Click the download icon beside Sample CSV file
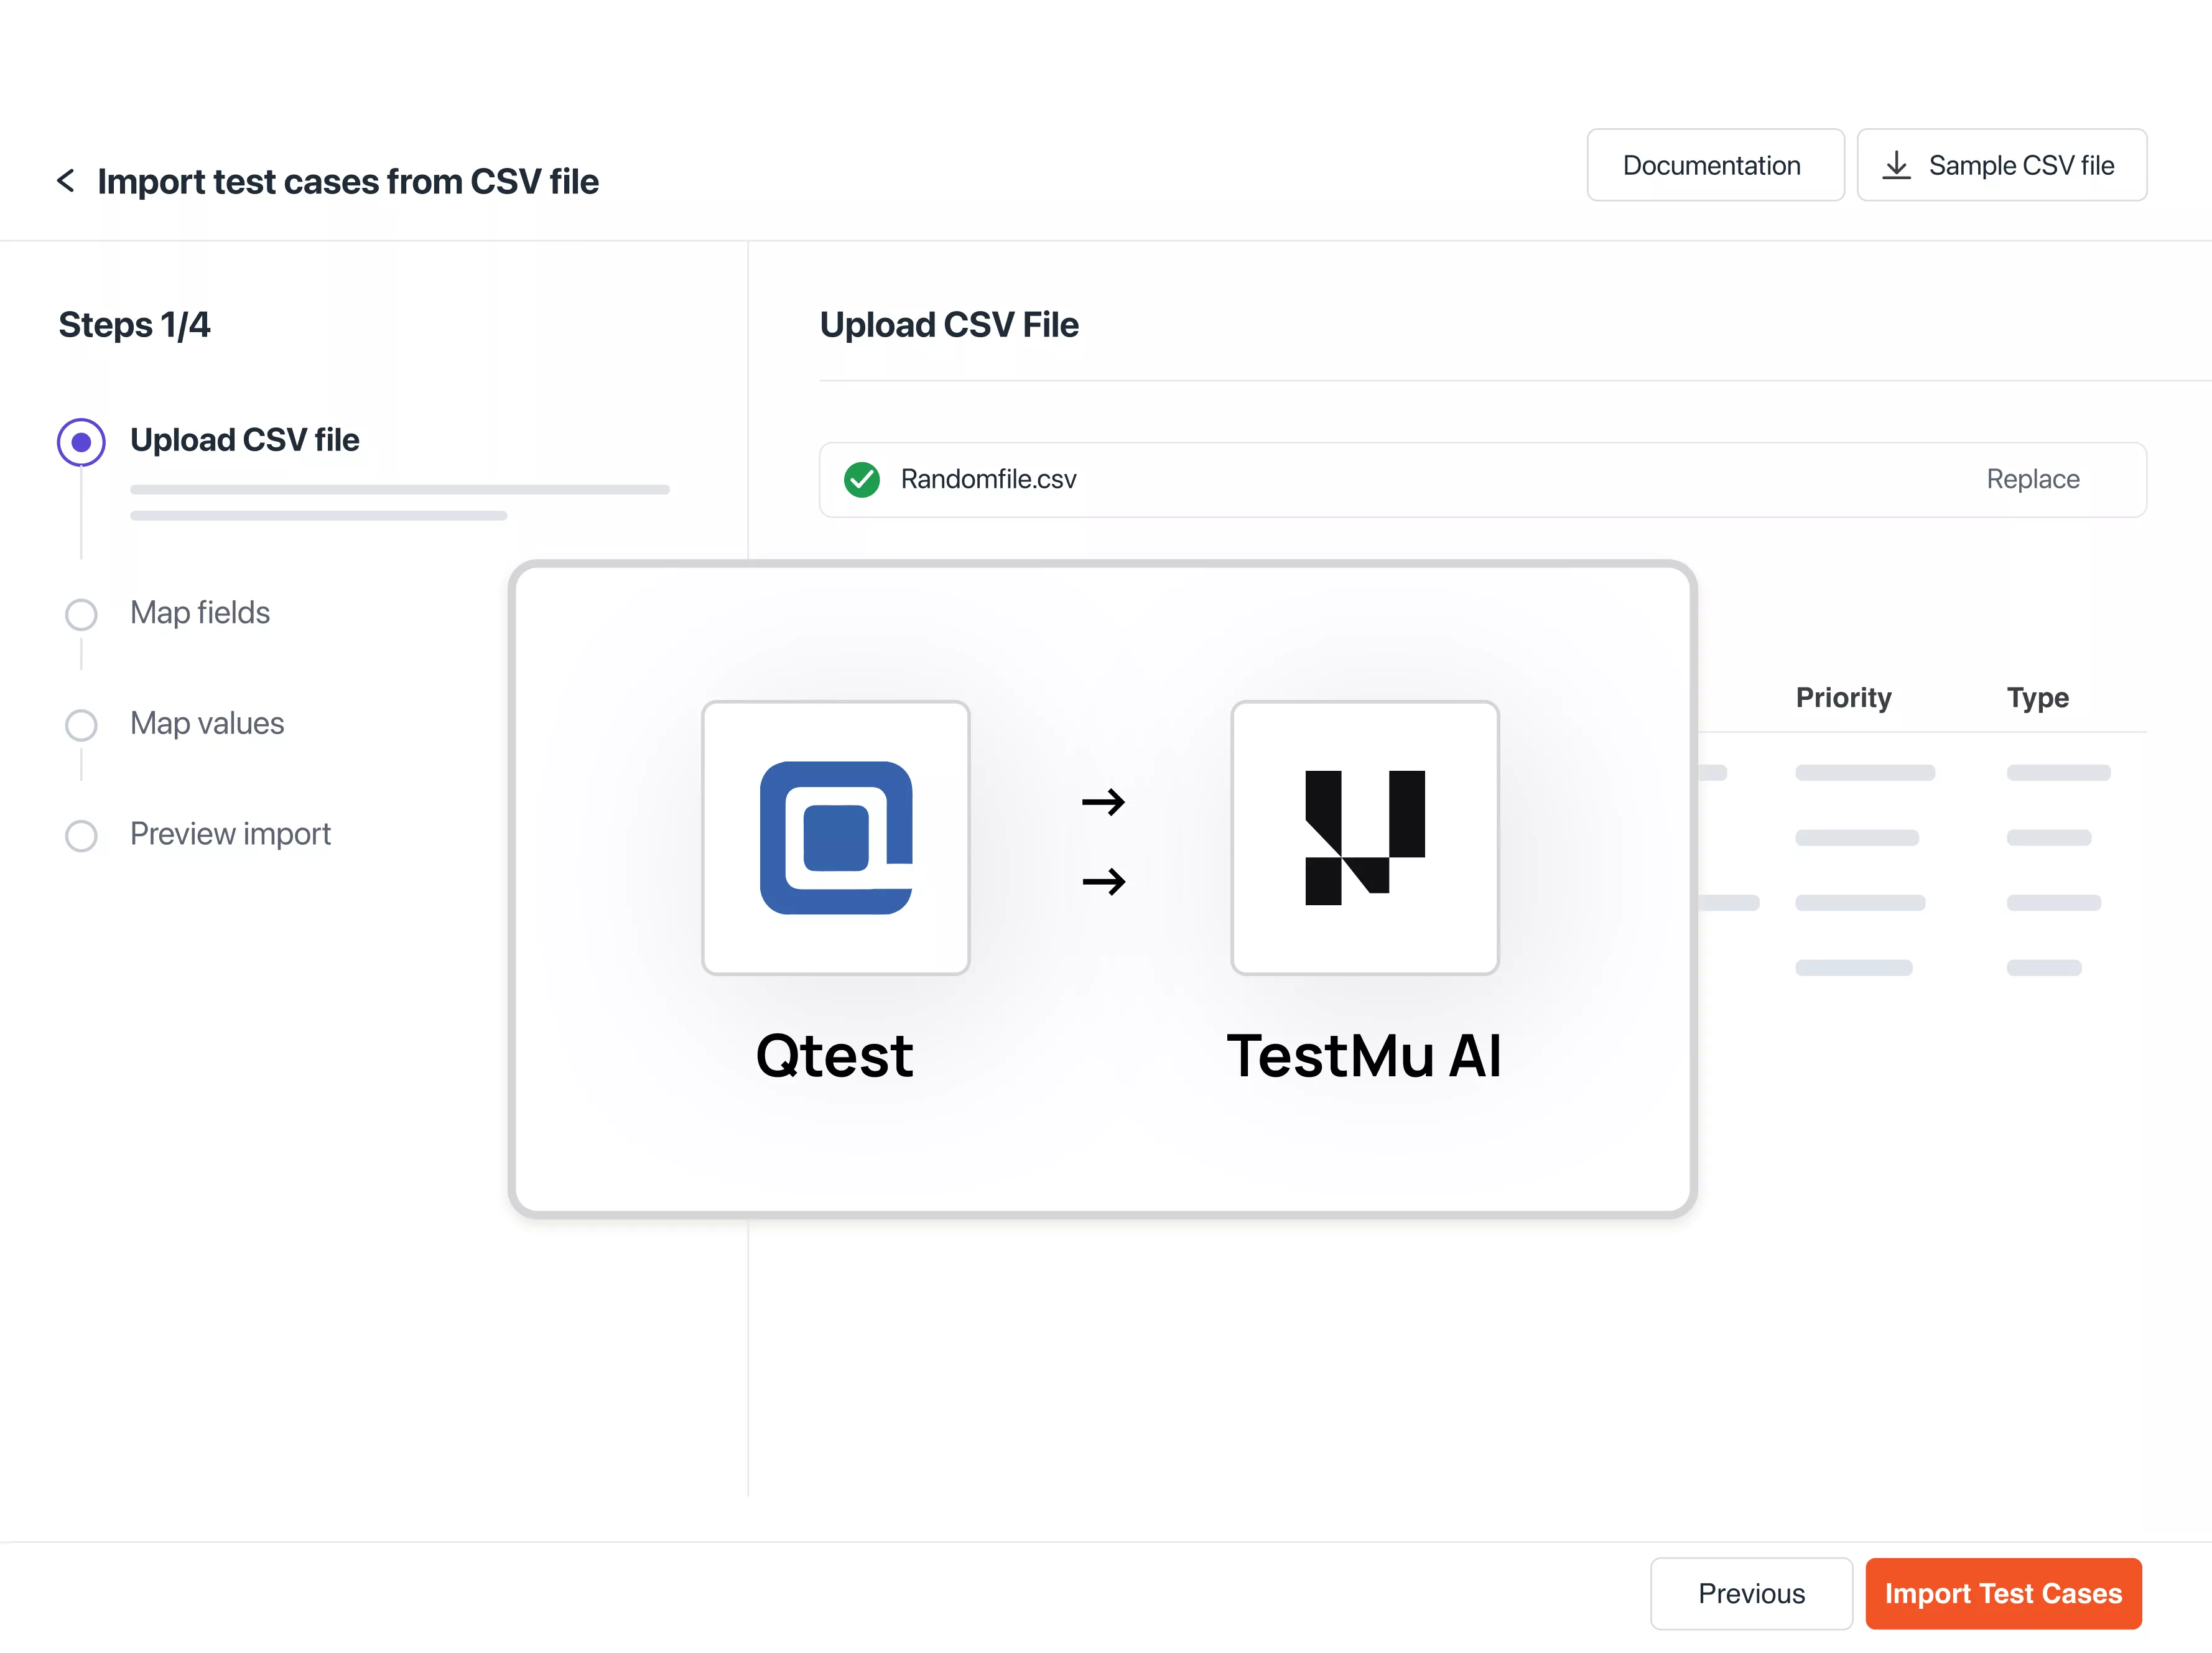 pos(1896,165)
